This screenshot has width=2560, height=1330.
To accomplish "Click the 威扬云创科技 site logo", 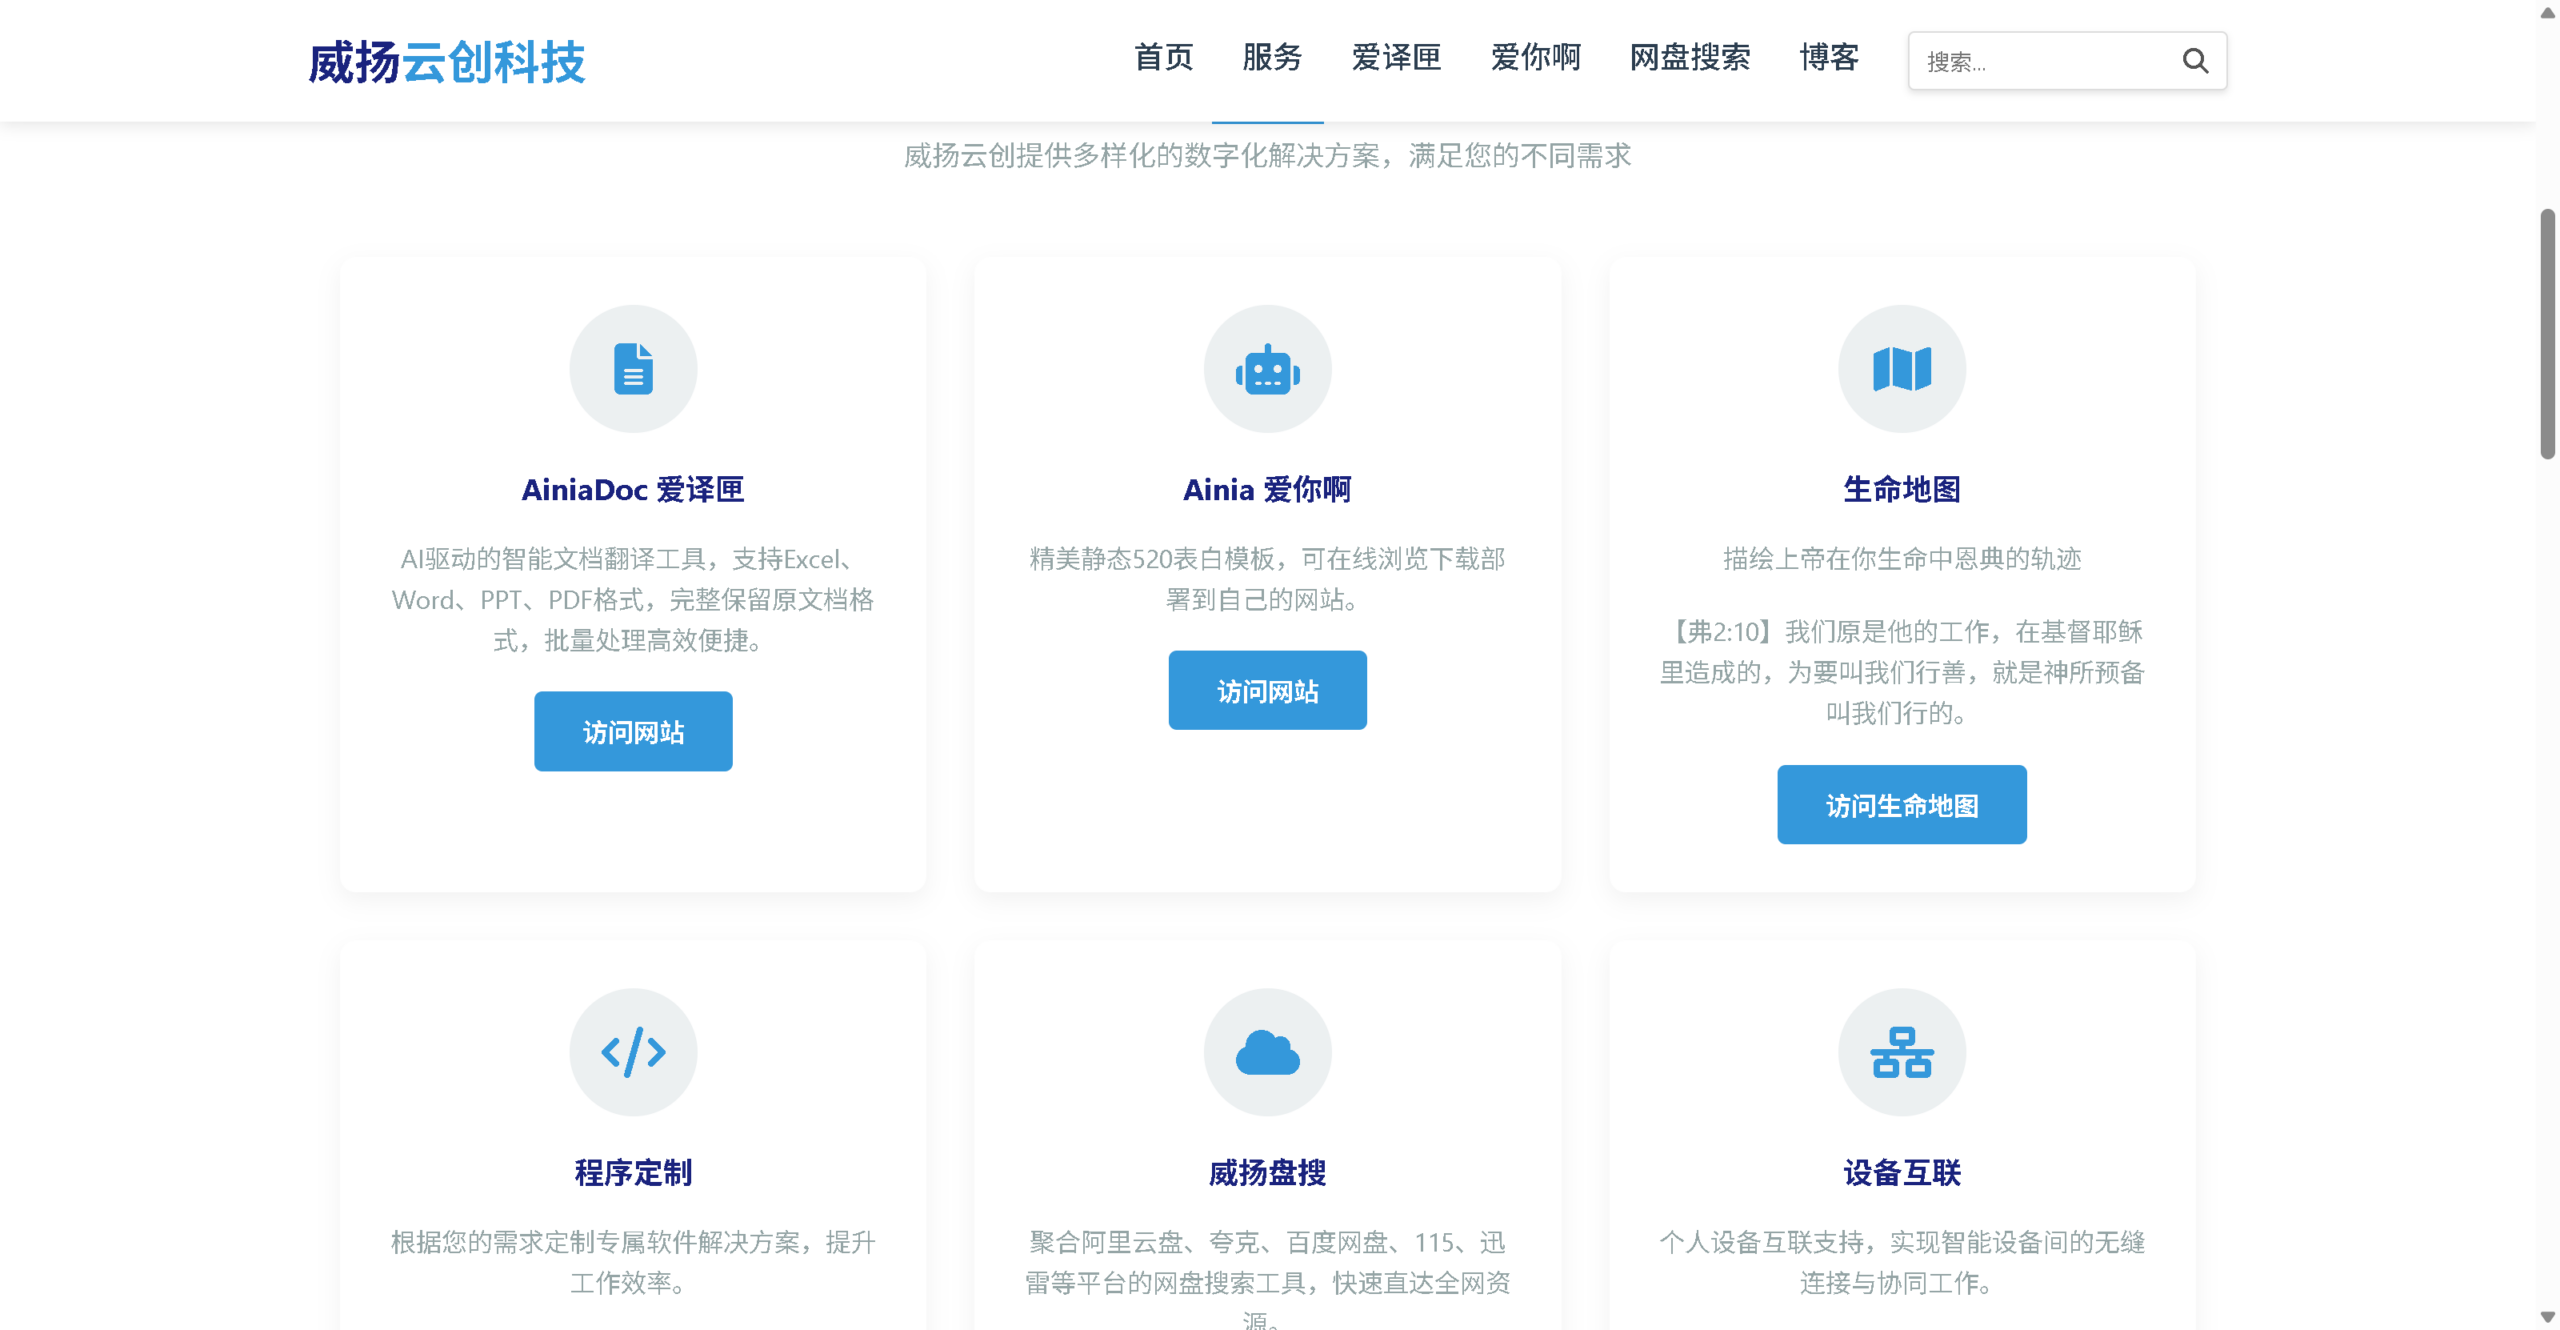I will point(446,62).
